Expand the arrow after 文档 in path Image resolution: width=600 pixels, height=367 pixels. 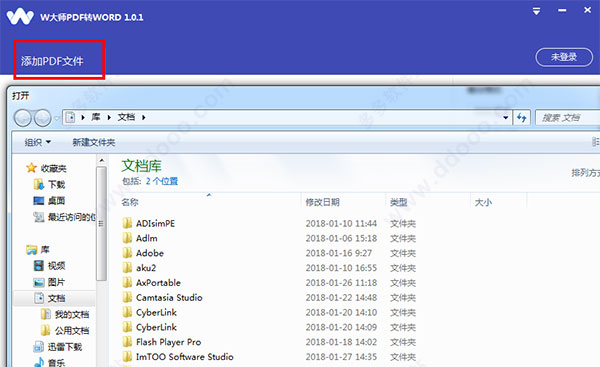point(144,117)
